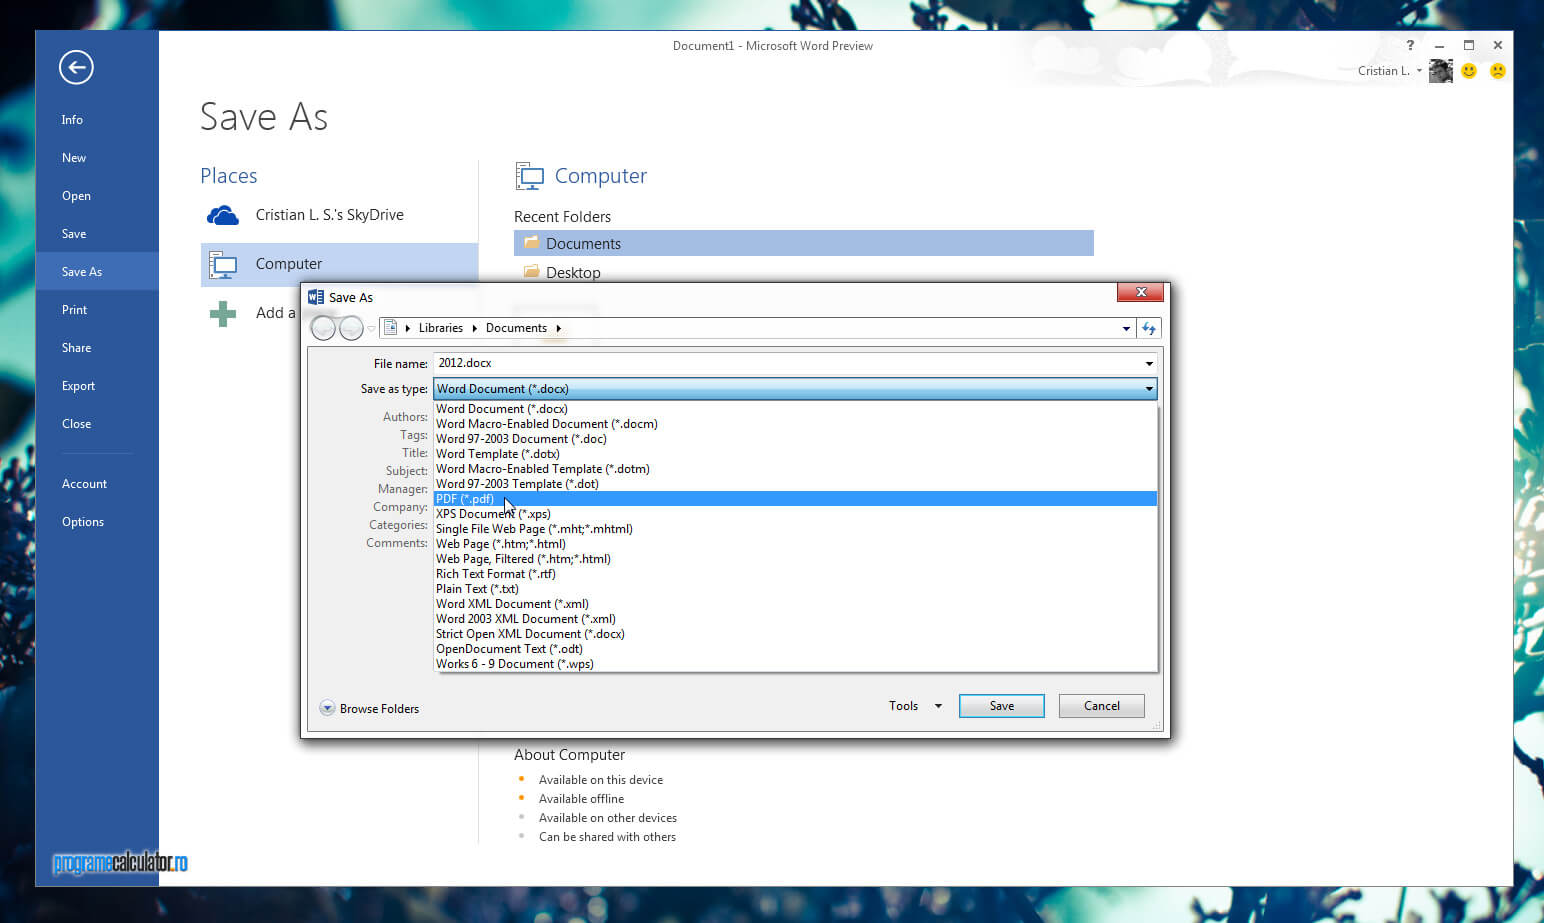Image resolution: width=1544 pixels, height=923 pixels.
Task: Click the user account picture thumbnail
Action: tap(1441, 71)
